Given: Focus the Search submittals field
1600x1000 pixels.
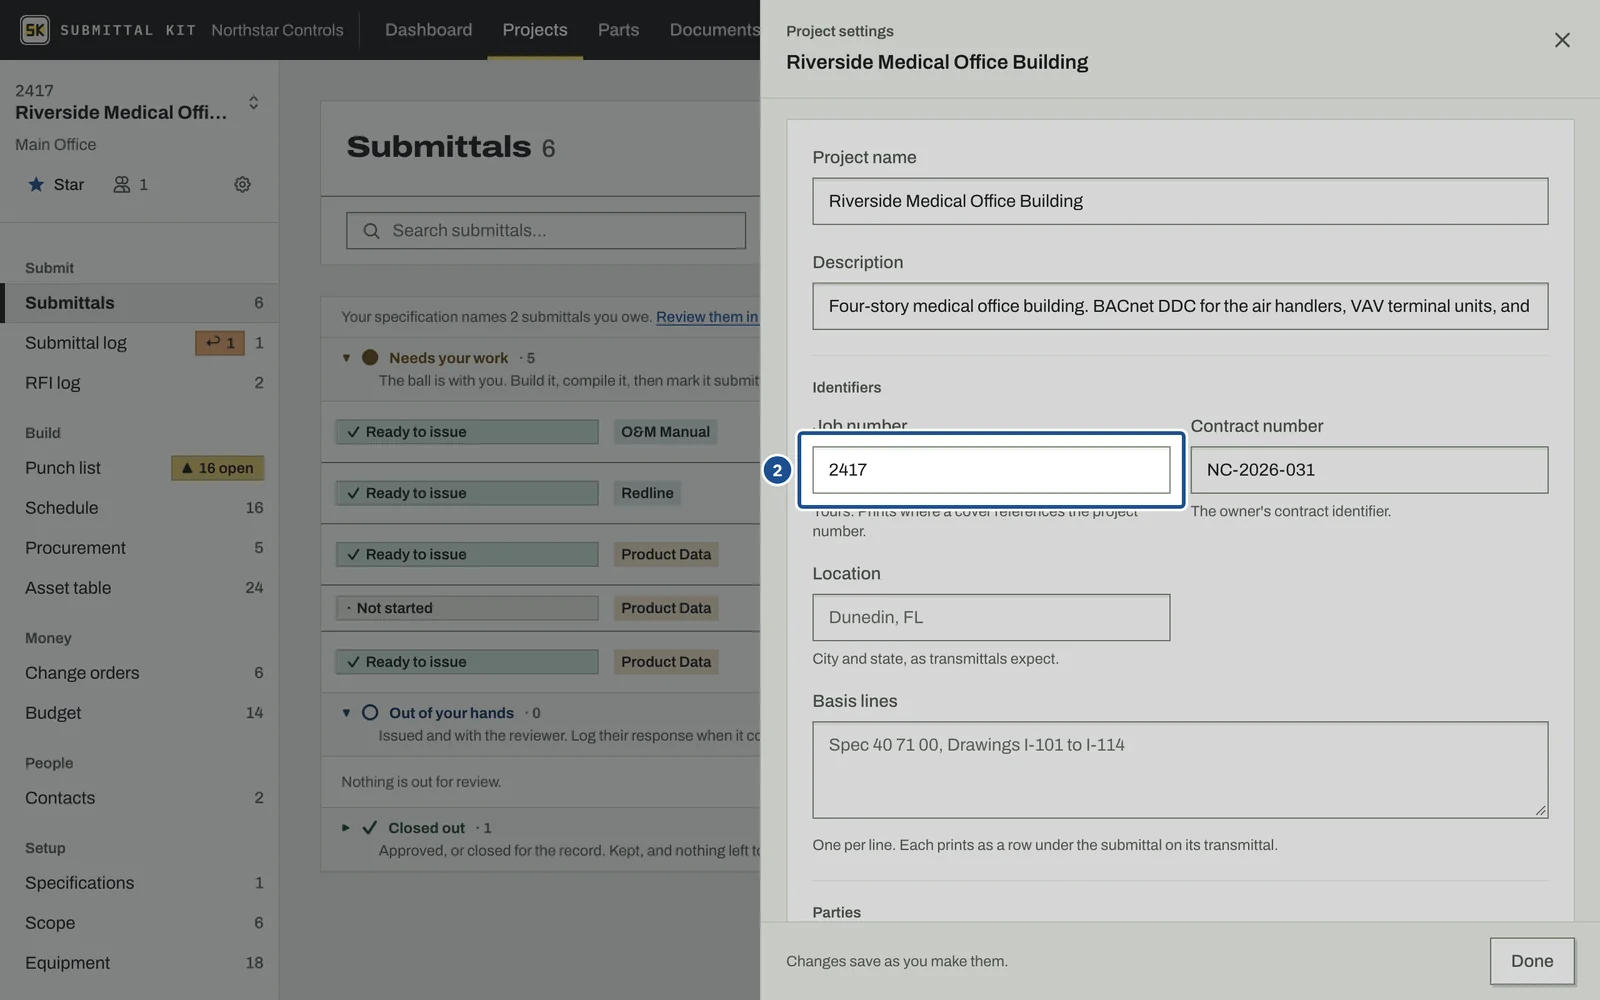Looking at the screenshot, I should tap(546, 231).
